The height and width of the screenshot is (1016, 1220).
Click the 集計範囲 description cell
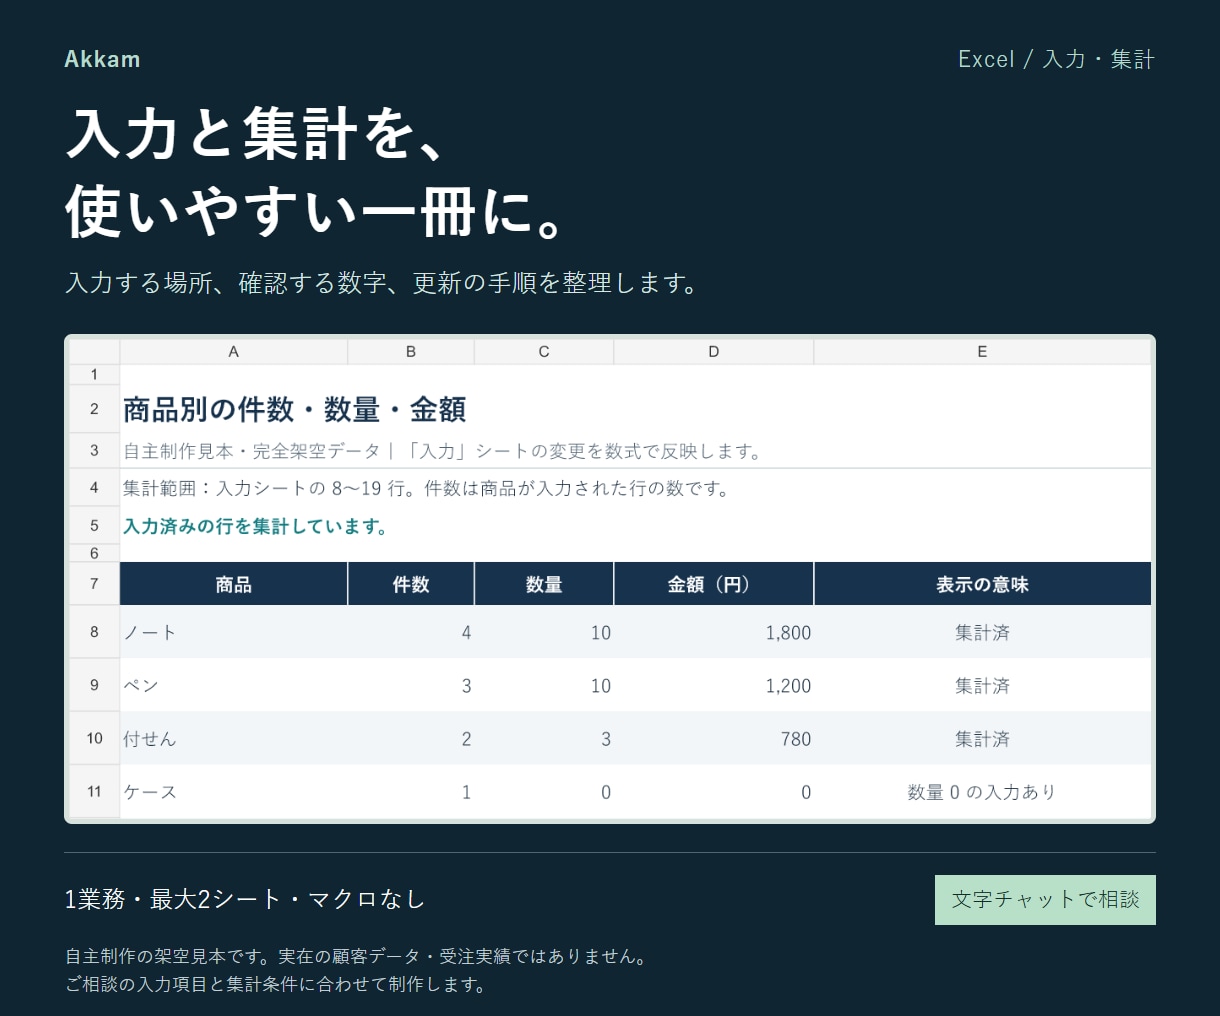point(427,488)
